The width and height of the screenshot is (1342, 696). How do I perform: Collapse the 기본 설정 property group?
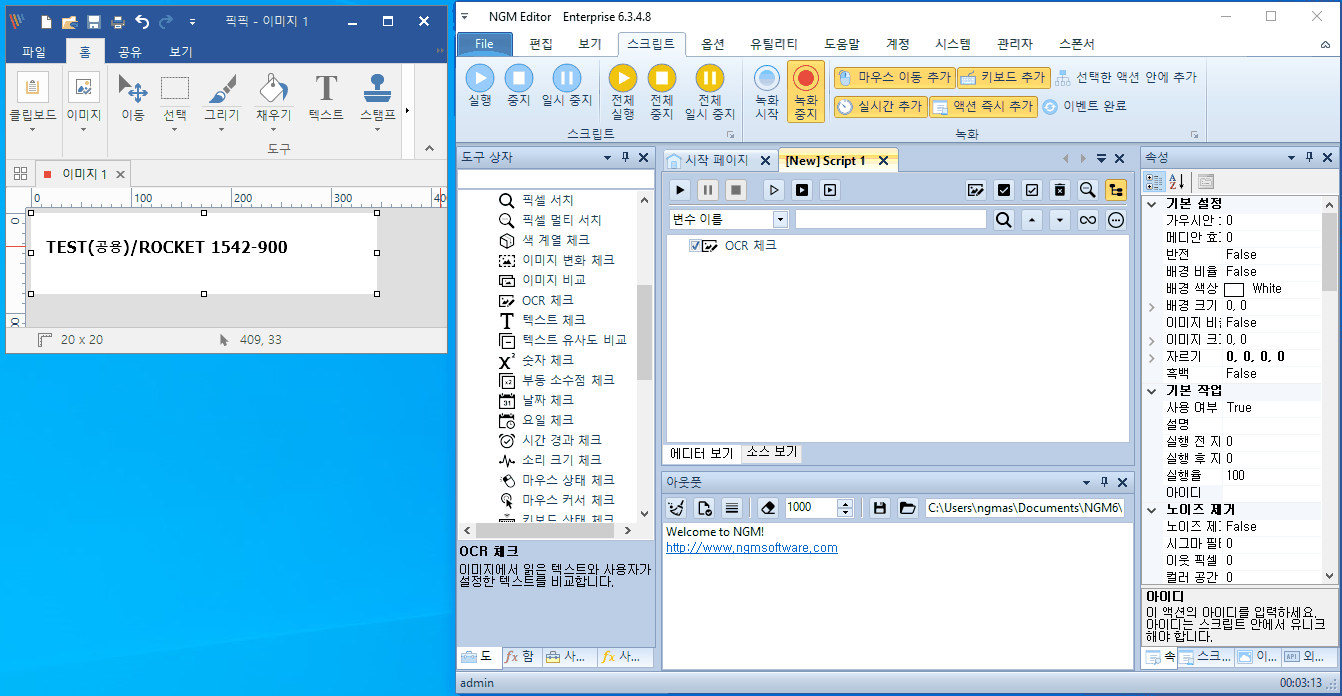[x=1151, y=204]
